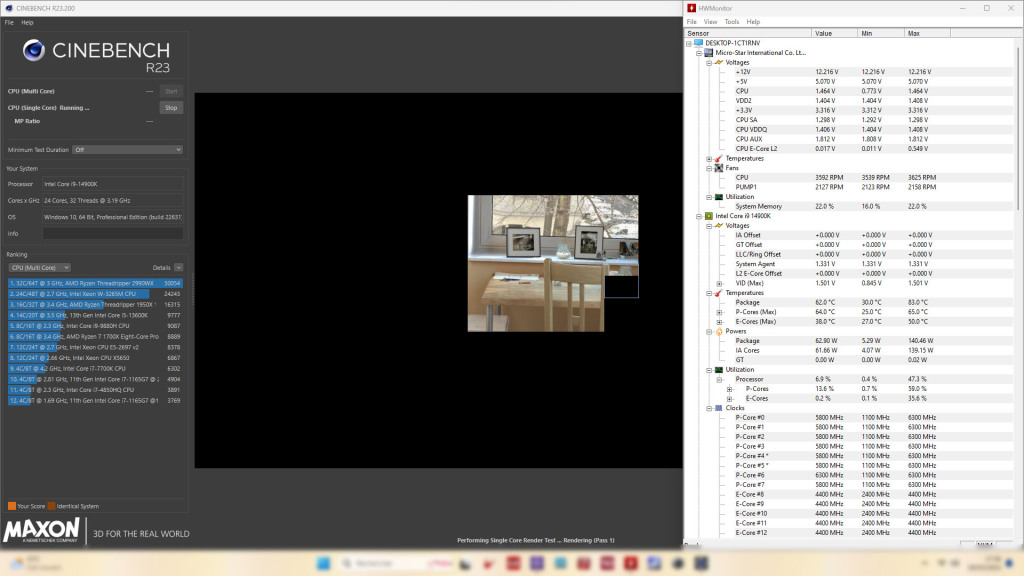Click the Intel Core i9 14900K chip icon
The image size is (1024, 576).
709,215
